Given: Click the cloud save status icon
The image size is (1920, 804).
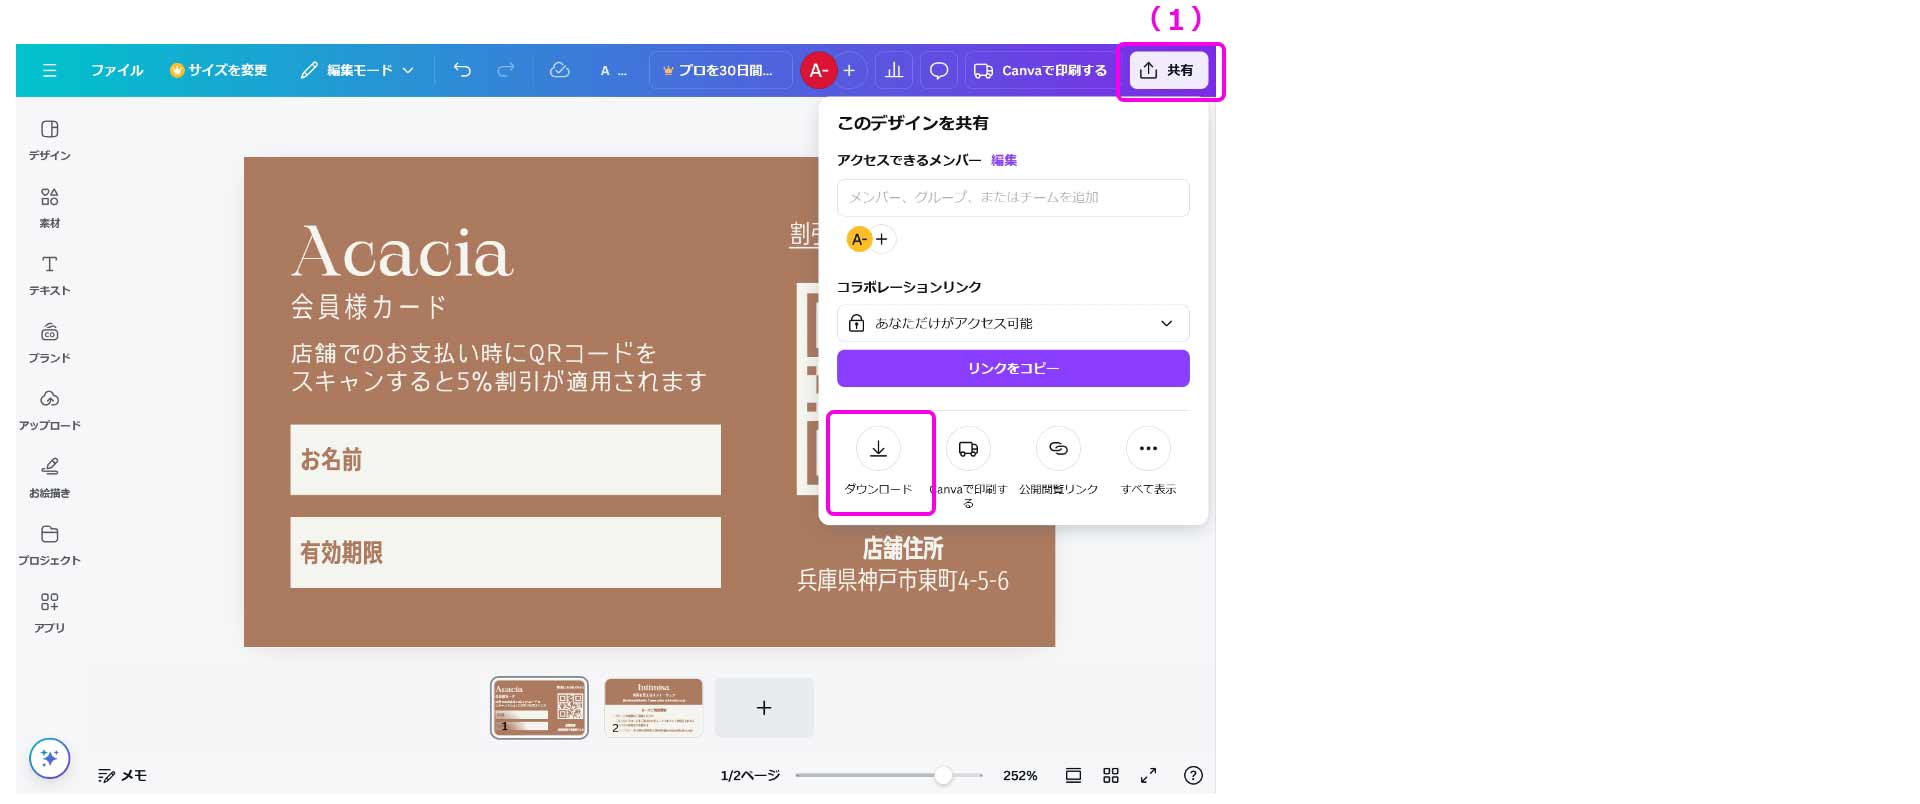Looking at the screenshot, I should pyautogui.click(x=560, y=70).
